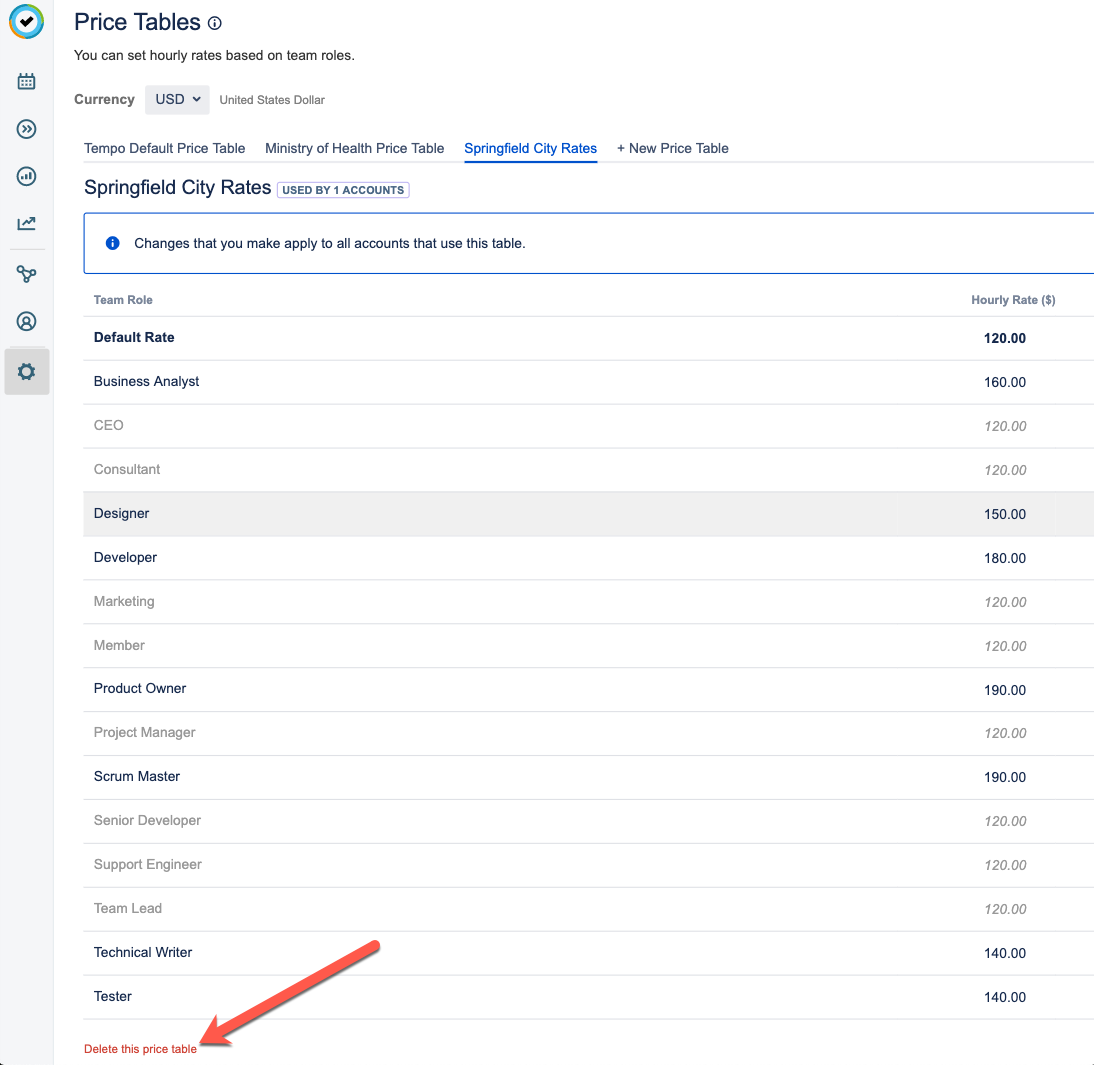Edit the Default Rate value 120.00

[1004, 338]
